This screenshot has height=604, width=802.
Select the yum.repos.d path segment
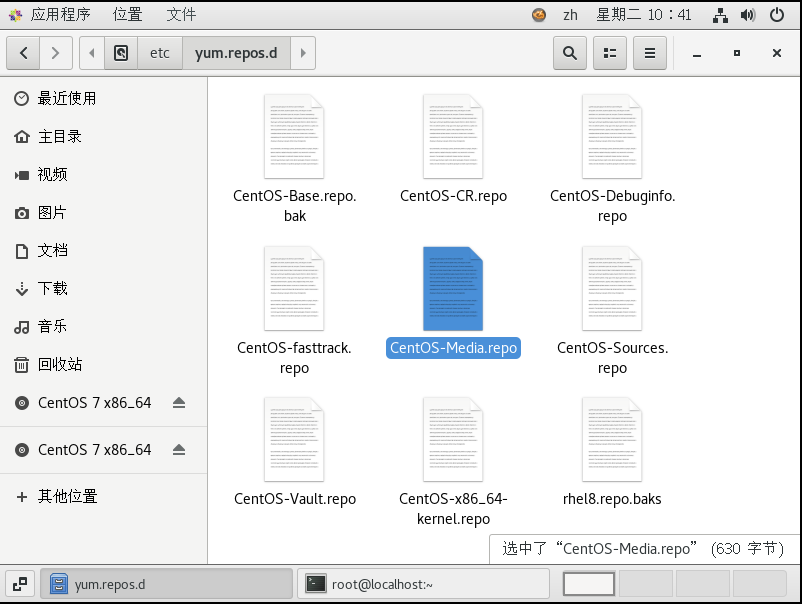pyautogui.click(x=236, y=53)
